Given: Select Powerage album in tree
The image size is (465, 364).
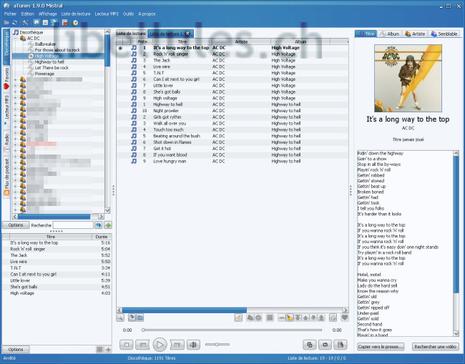Looking at the screenshot, I should click(44, 74).
